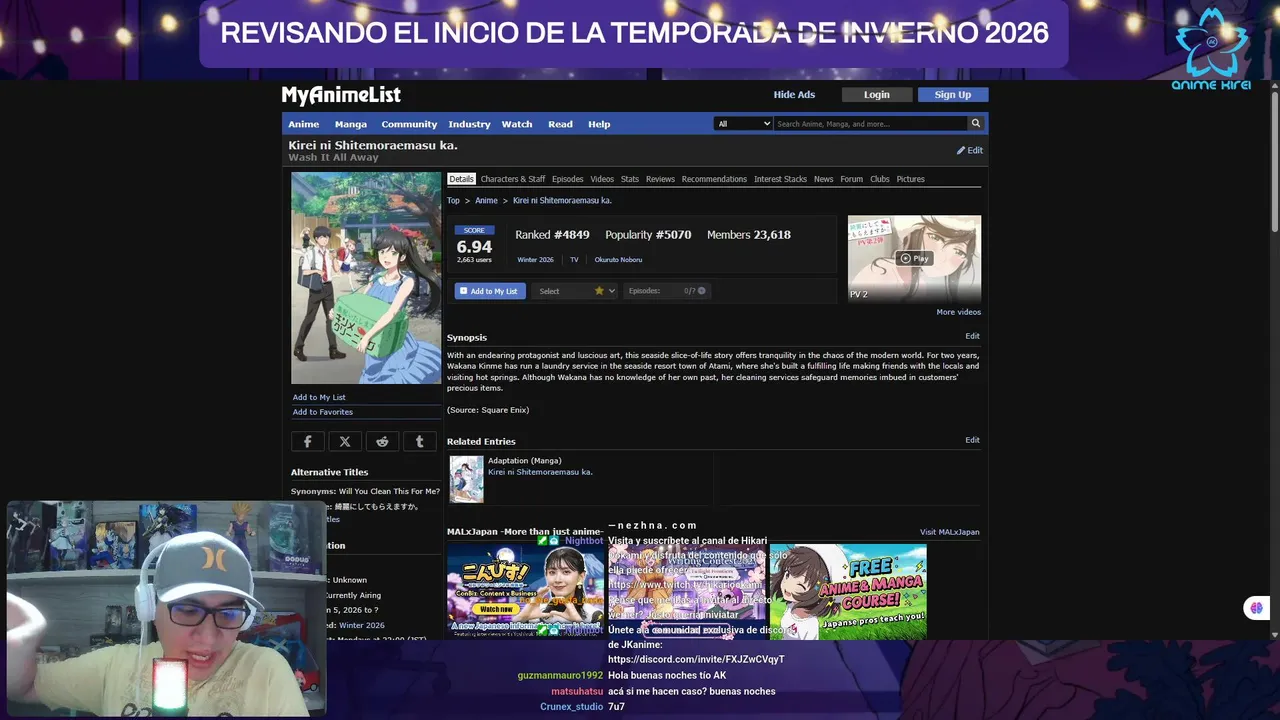Open the Help menu
The image size is (1280, 720).
[x=599, y=124]
